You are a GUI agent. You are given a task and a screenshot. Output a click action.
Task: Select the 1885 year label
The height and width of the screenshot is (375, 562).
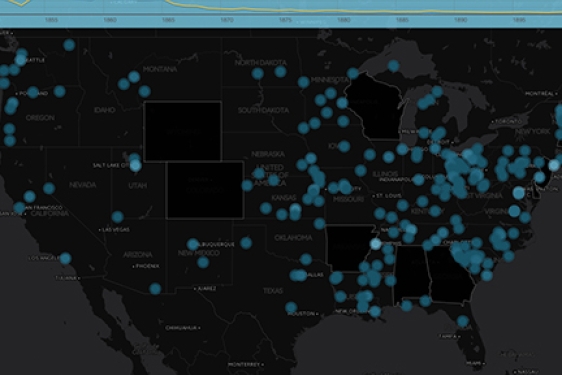point(402,20)
